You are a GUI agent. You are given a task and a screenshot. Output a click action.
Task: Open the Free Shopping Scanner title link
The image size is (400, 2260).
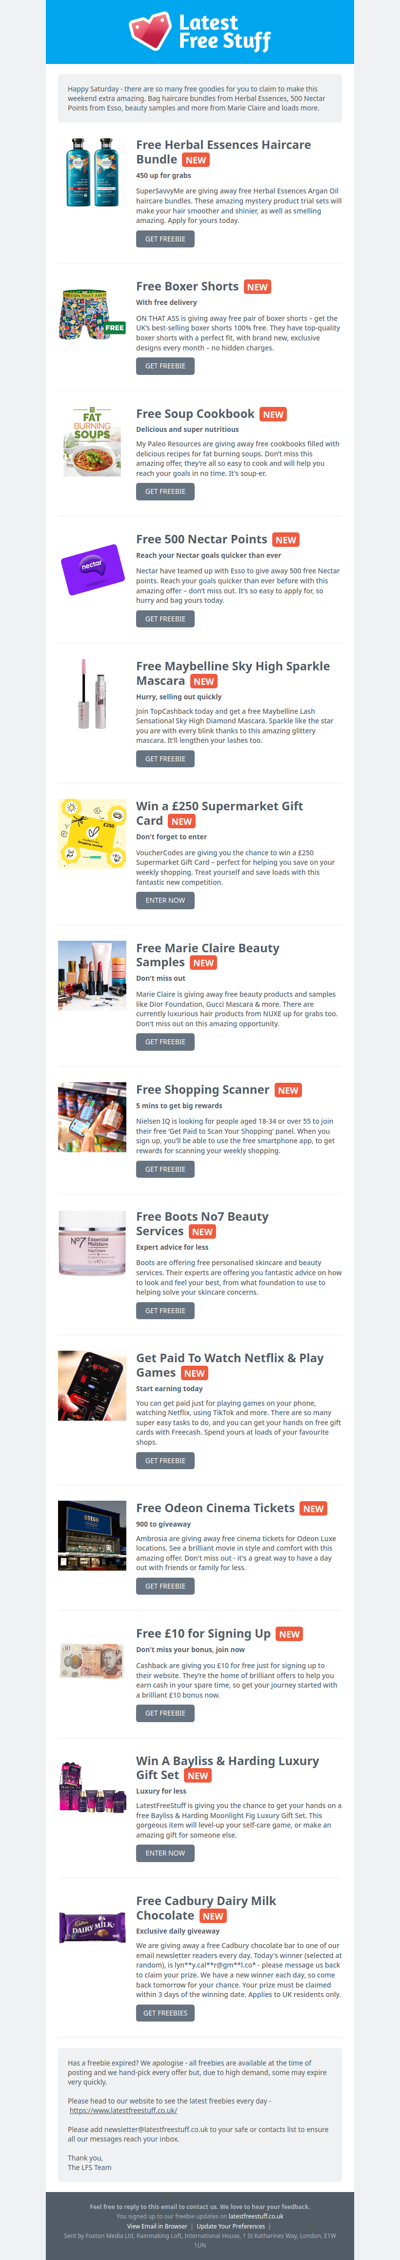coord(203,1090)
